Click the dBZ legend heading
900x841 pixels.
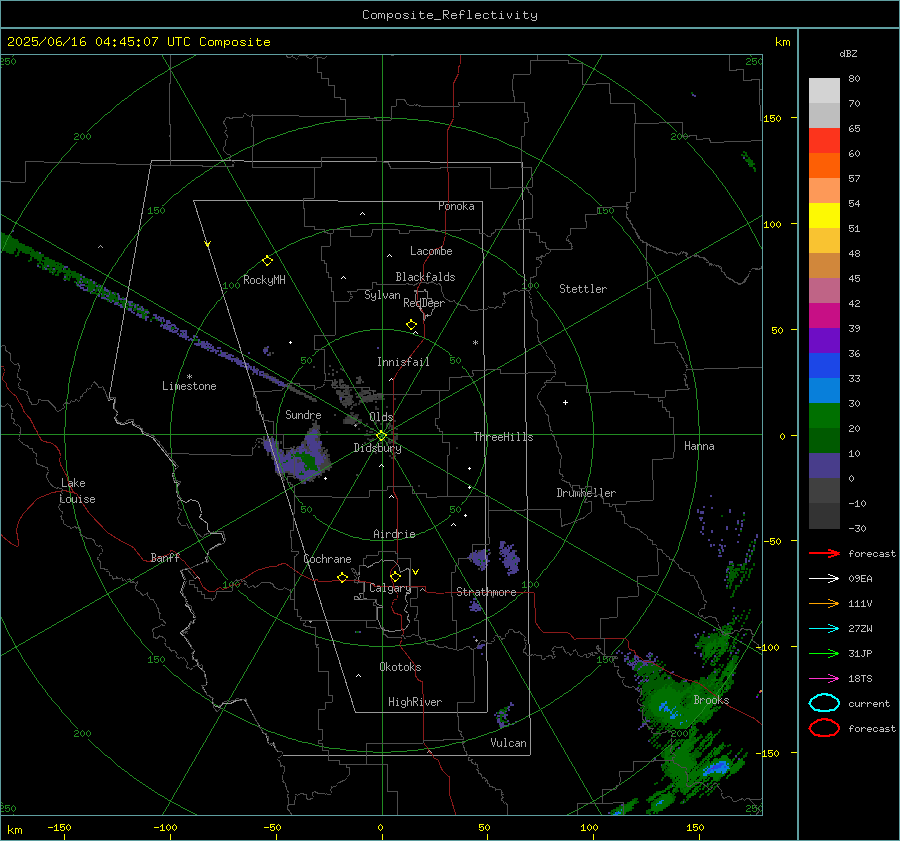pyautogui.click(x=848, y=53)
